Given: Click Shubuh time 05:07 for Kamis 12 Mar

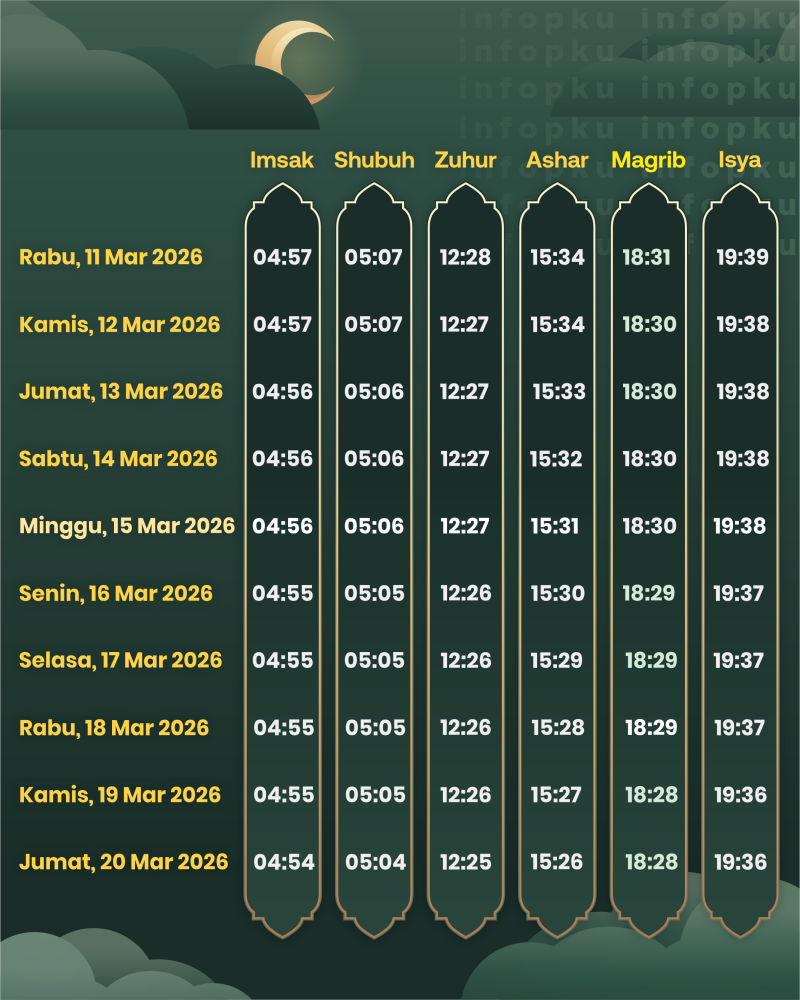Looking at the screenshot, I should [x=373, y=325].
